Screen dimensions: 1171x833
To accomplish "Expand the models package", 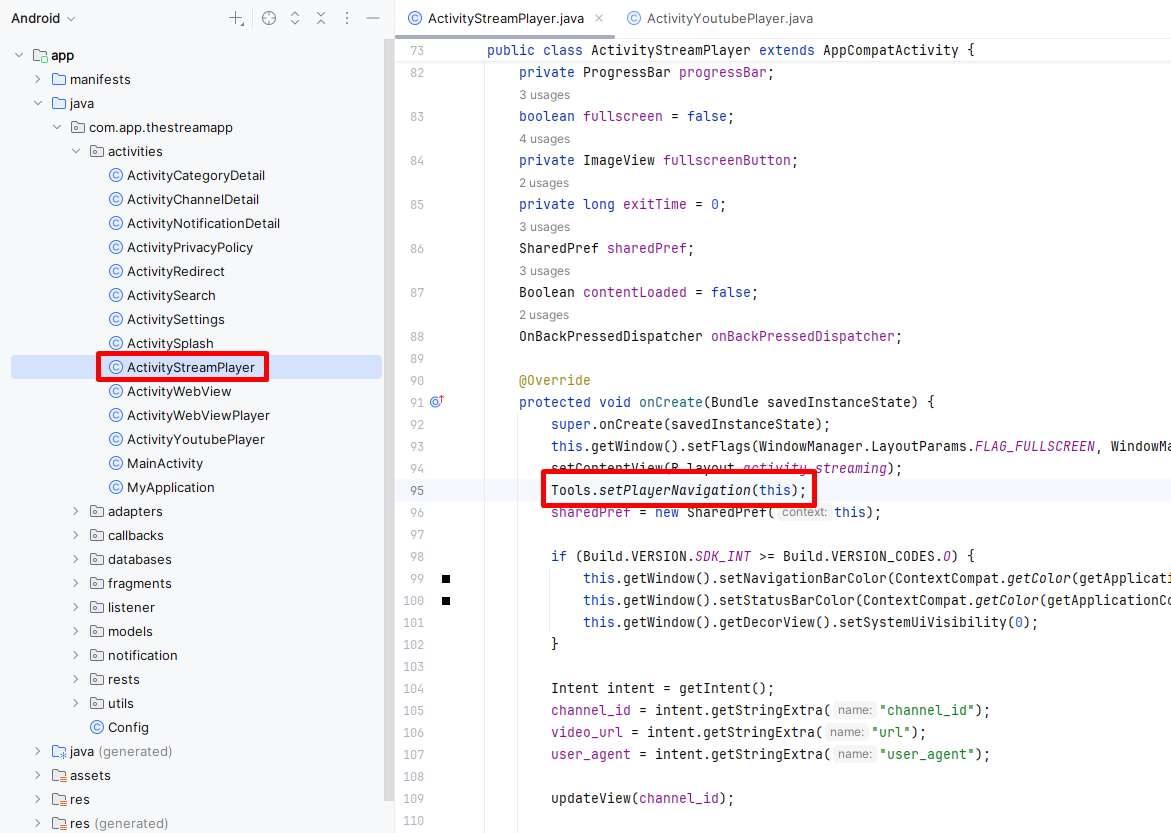I will point(76,631).
